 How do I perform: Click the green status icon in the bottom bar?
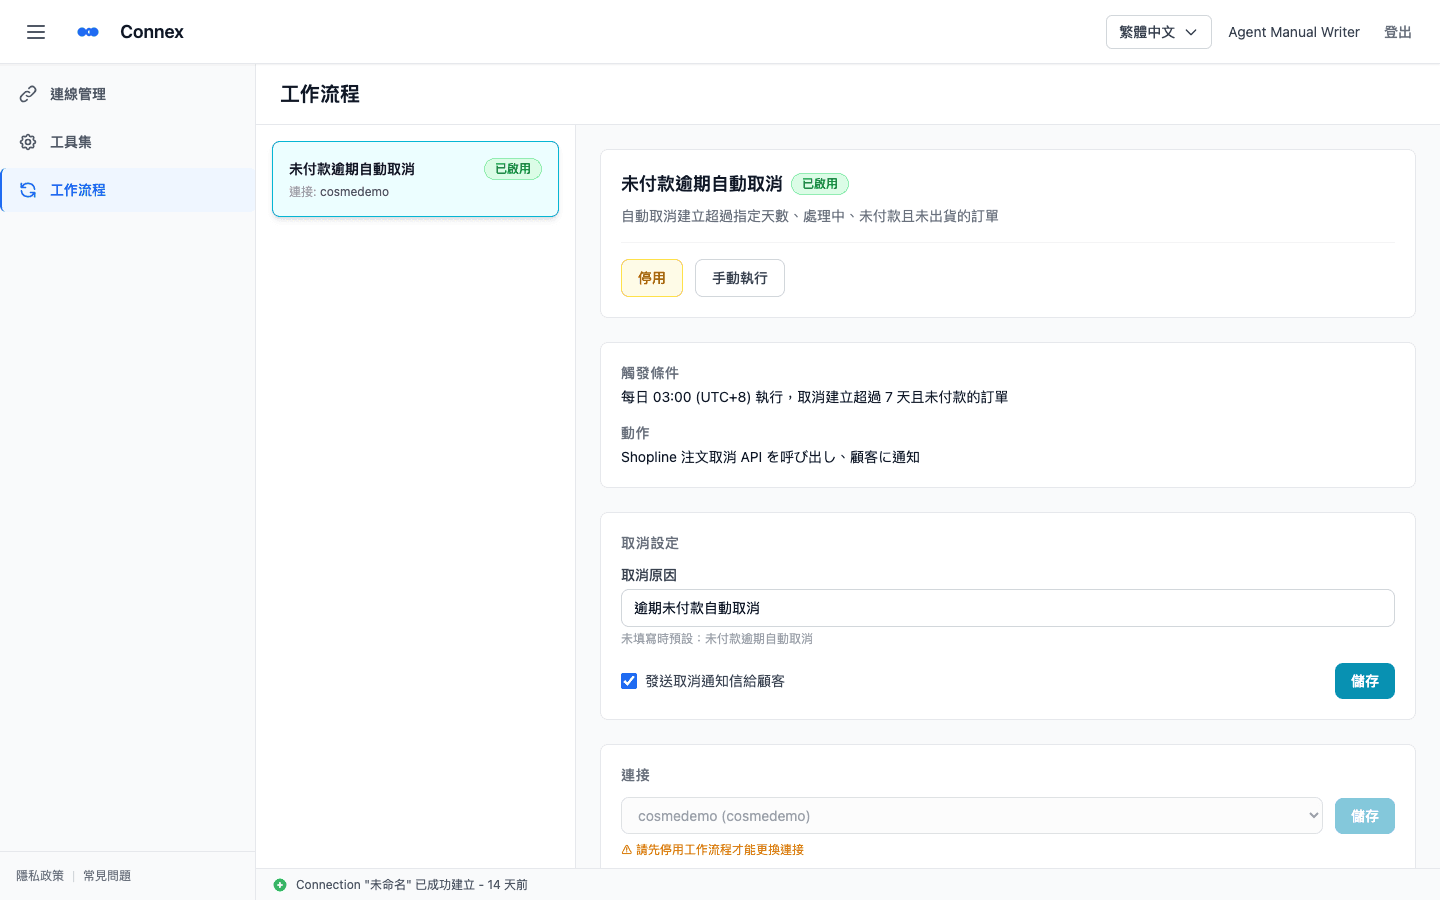click(280, 885)
